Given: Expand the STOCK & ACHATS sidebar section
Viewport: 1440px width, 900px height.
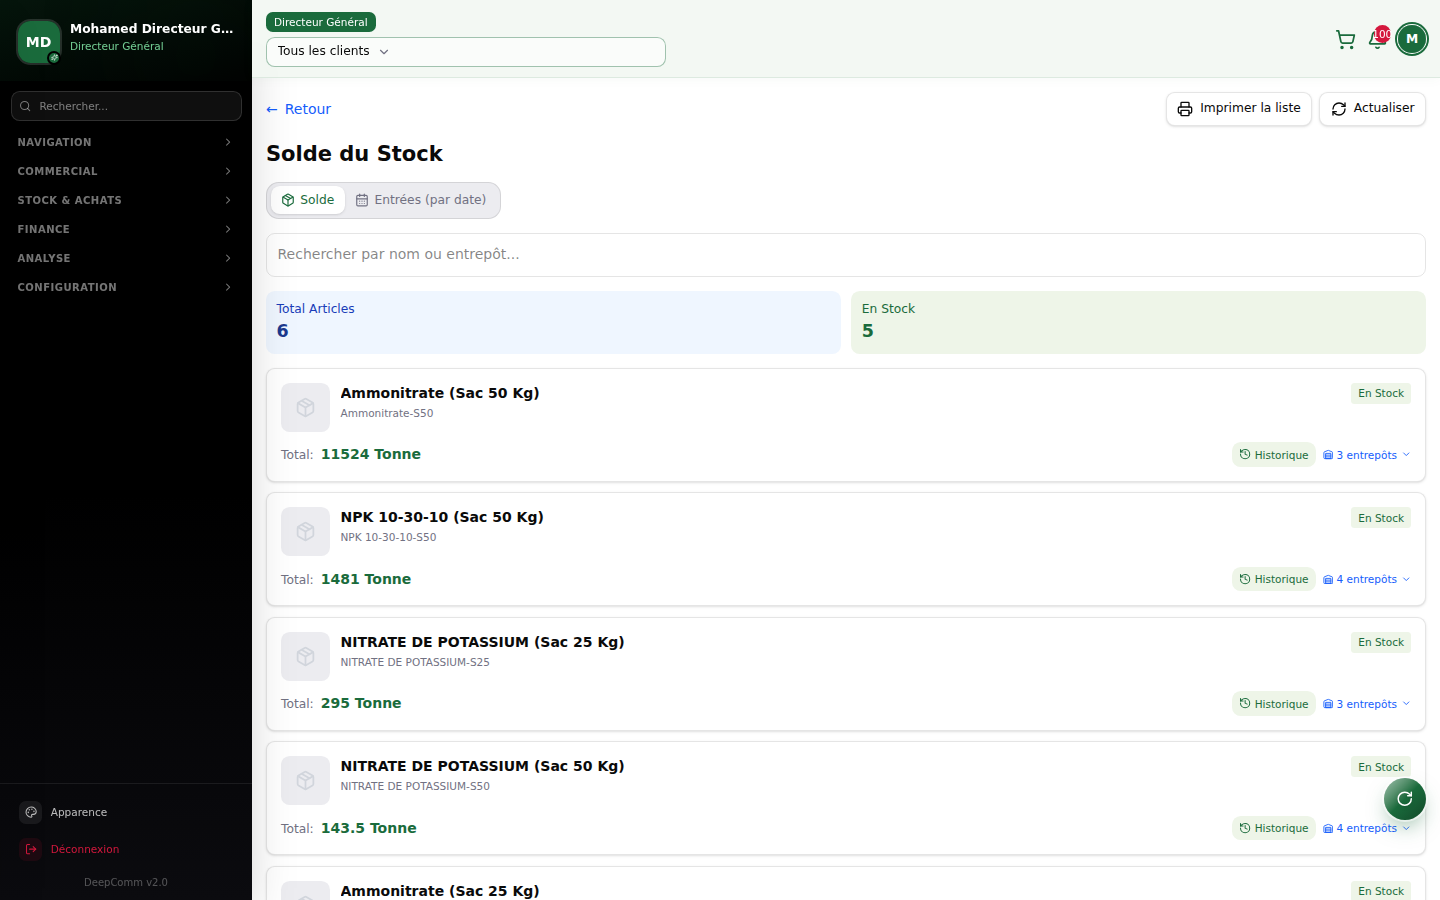Looking at the screenshot, I should click(x=125, y=200).
